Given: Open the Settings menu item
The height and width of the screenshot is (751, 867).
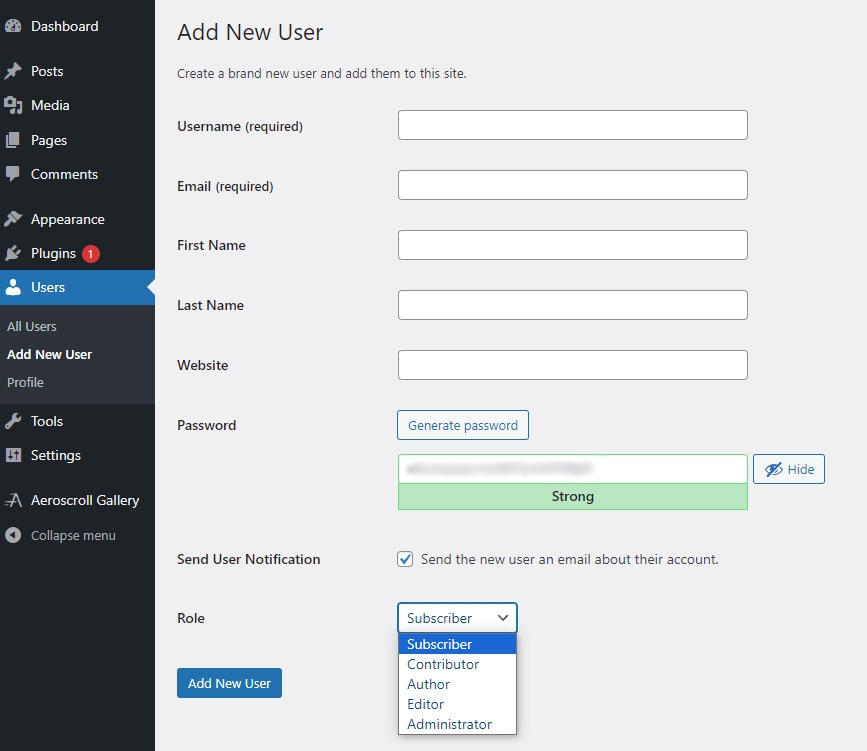Looking at the screenshot, I should pos(77,455).
